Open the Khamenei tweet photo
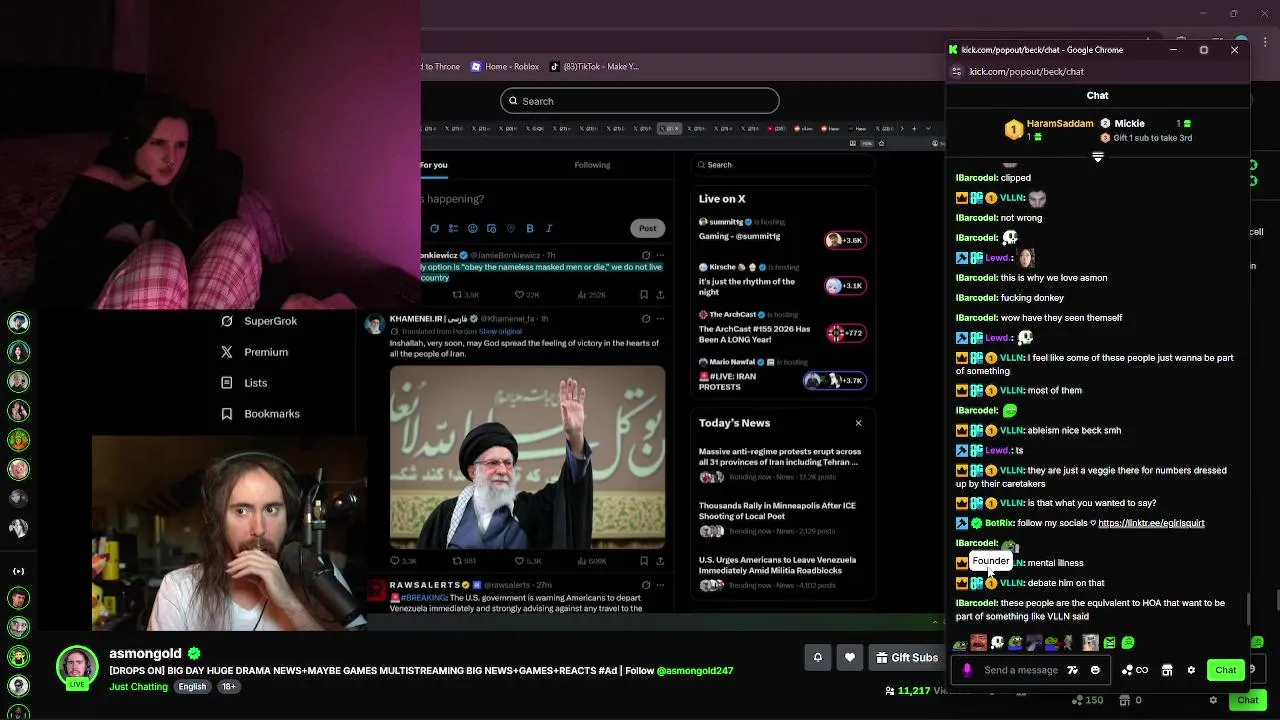The height and width of the screenshot is (720, 1280). point(527,457)
